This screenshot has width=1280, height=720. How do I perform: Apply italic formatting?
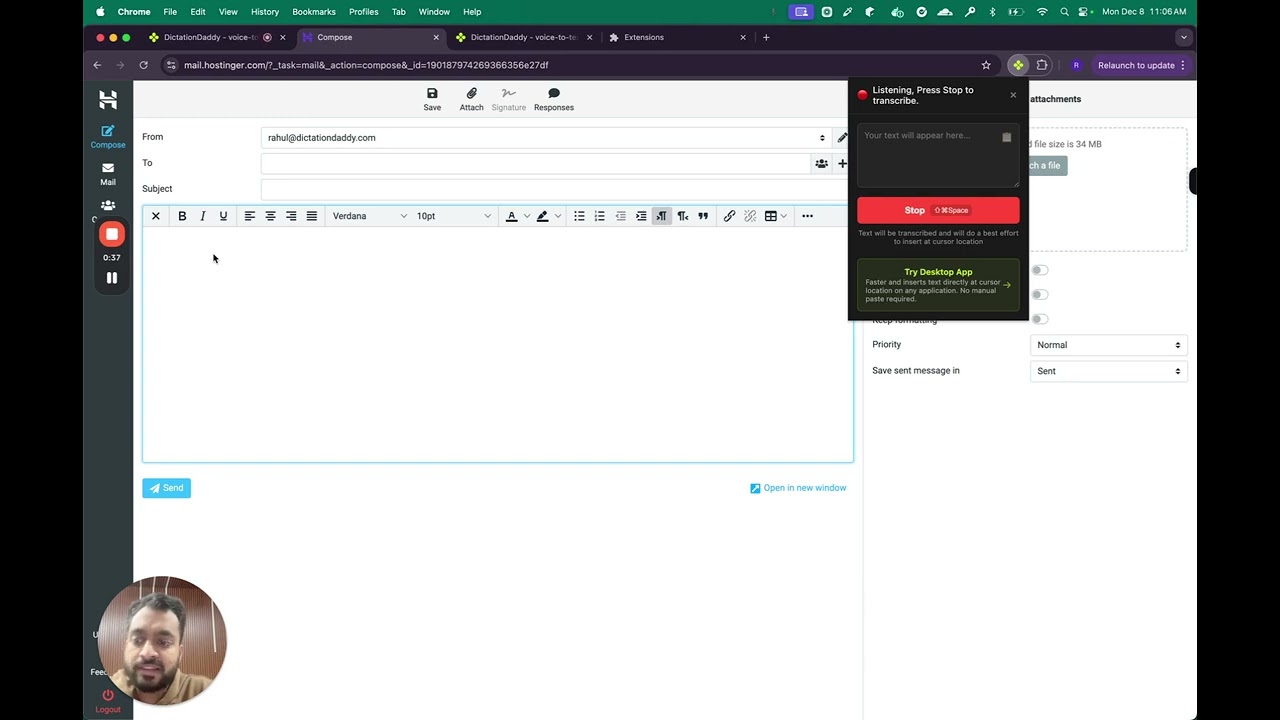[203, 216]
